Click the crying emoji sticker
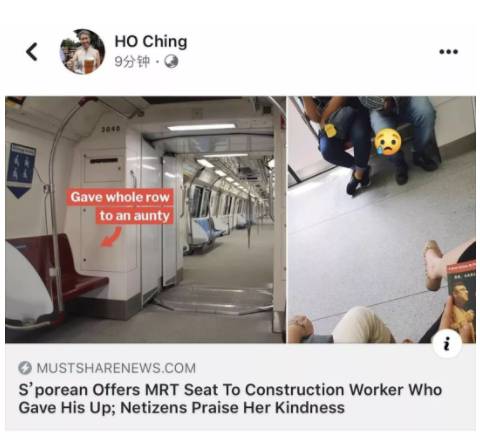 (387, 142)
